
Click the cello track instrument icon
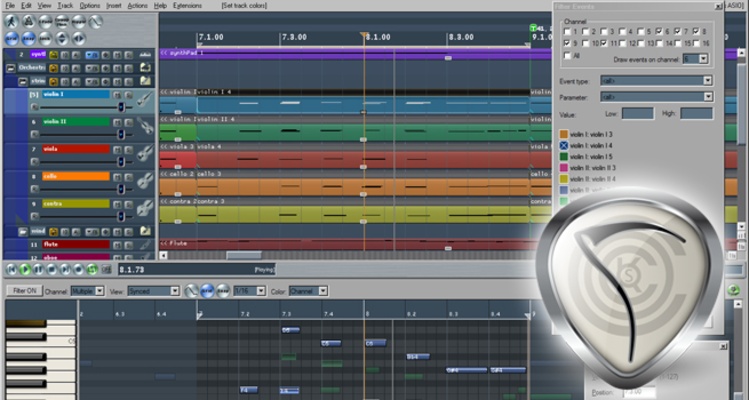tap(145, 181)
